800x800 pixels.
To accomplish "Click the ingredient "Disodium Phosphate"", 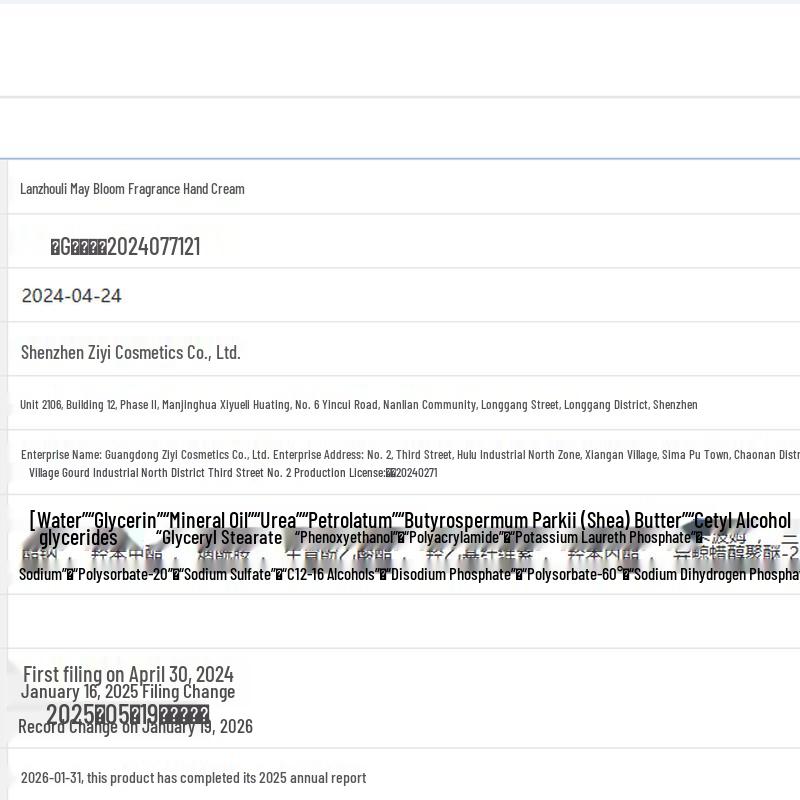I will click(451, 574).
